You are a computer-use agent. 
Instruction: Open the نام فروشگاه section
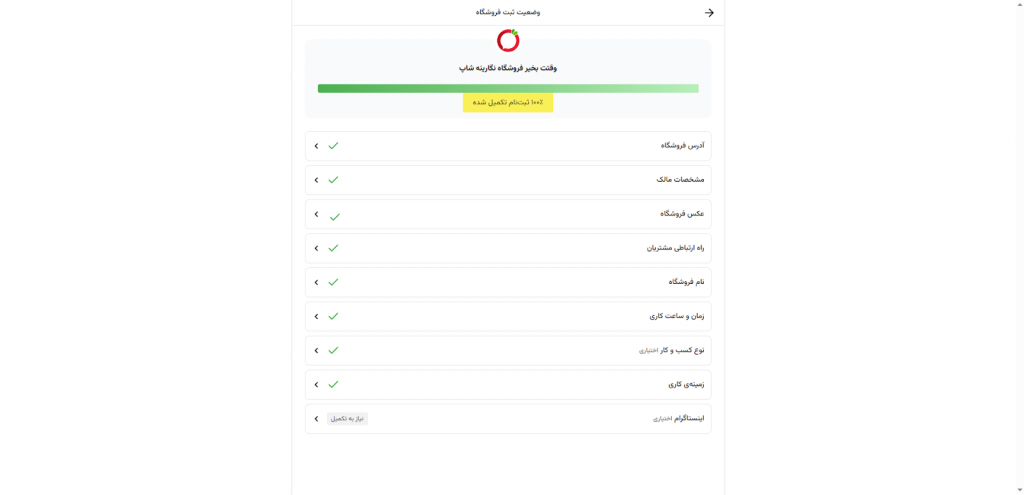coord(686,282)
